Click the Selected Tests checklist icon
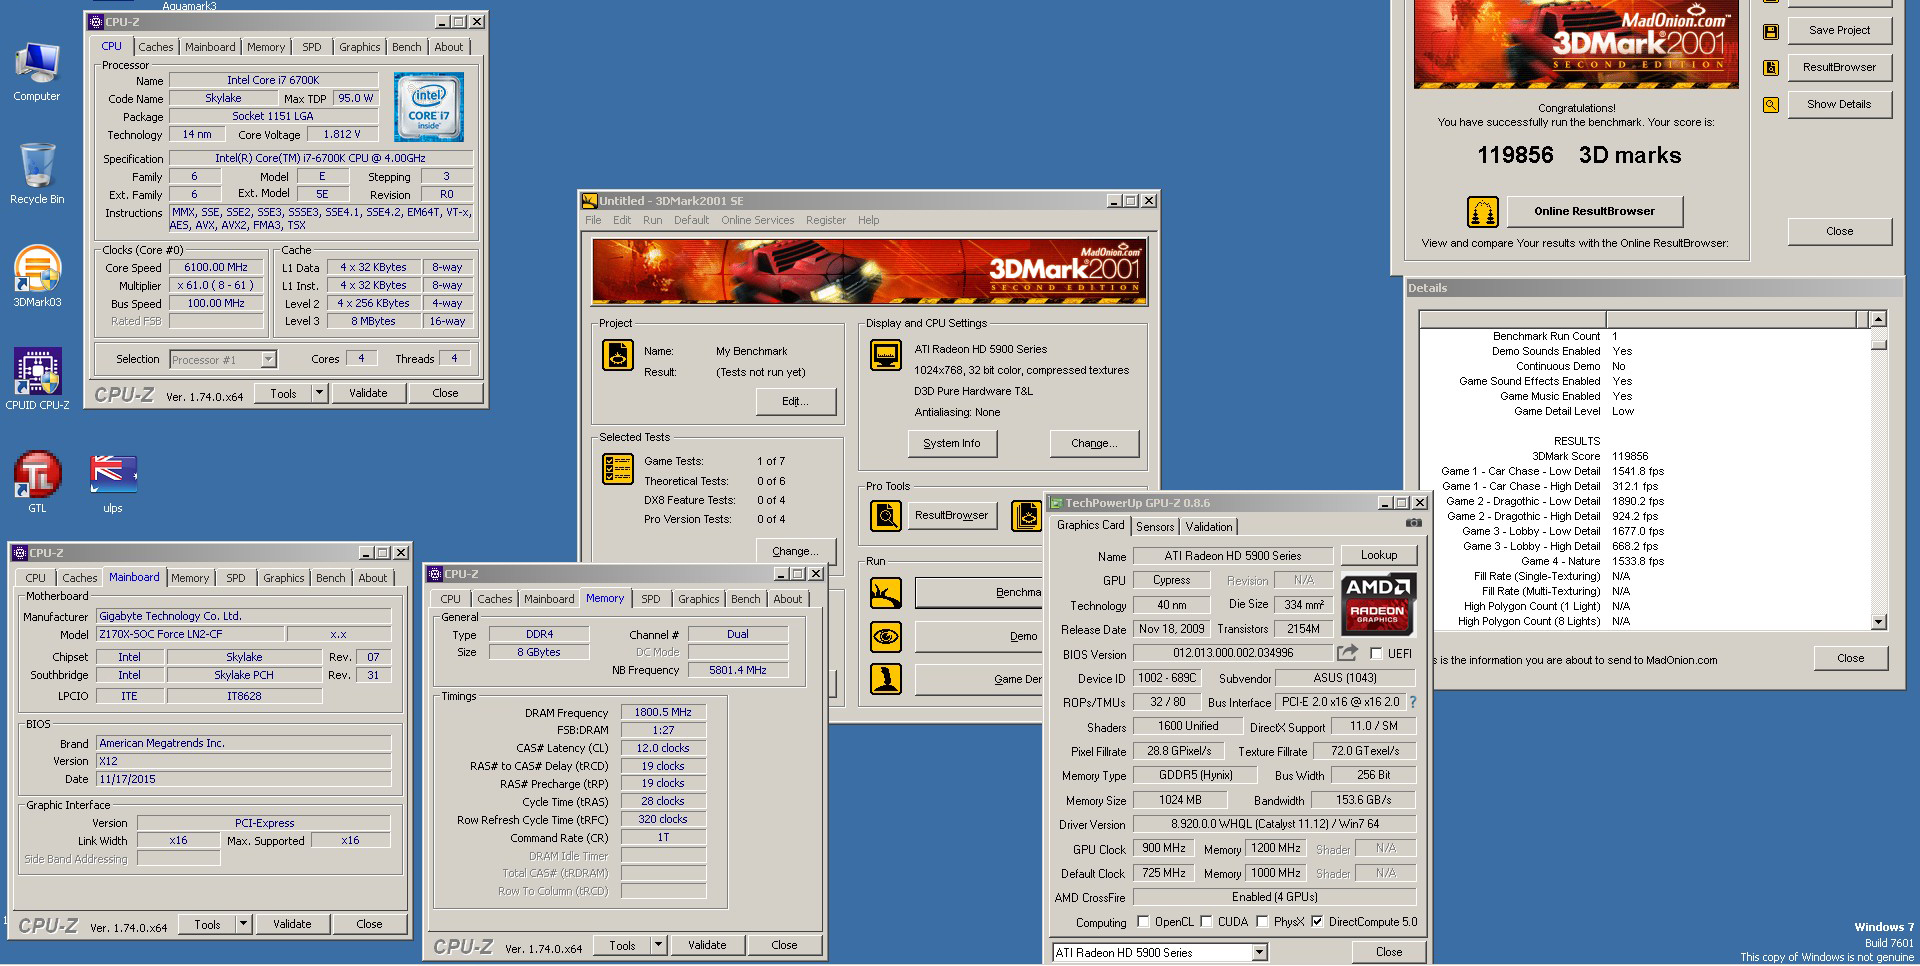The height and width of the screenshot is (966, 1920). tap(618, 468)
